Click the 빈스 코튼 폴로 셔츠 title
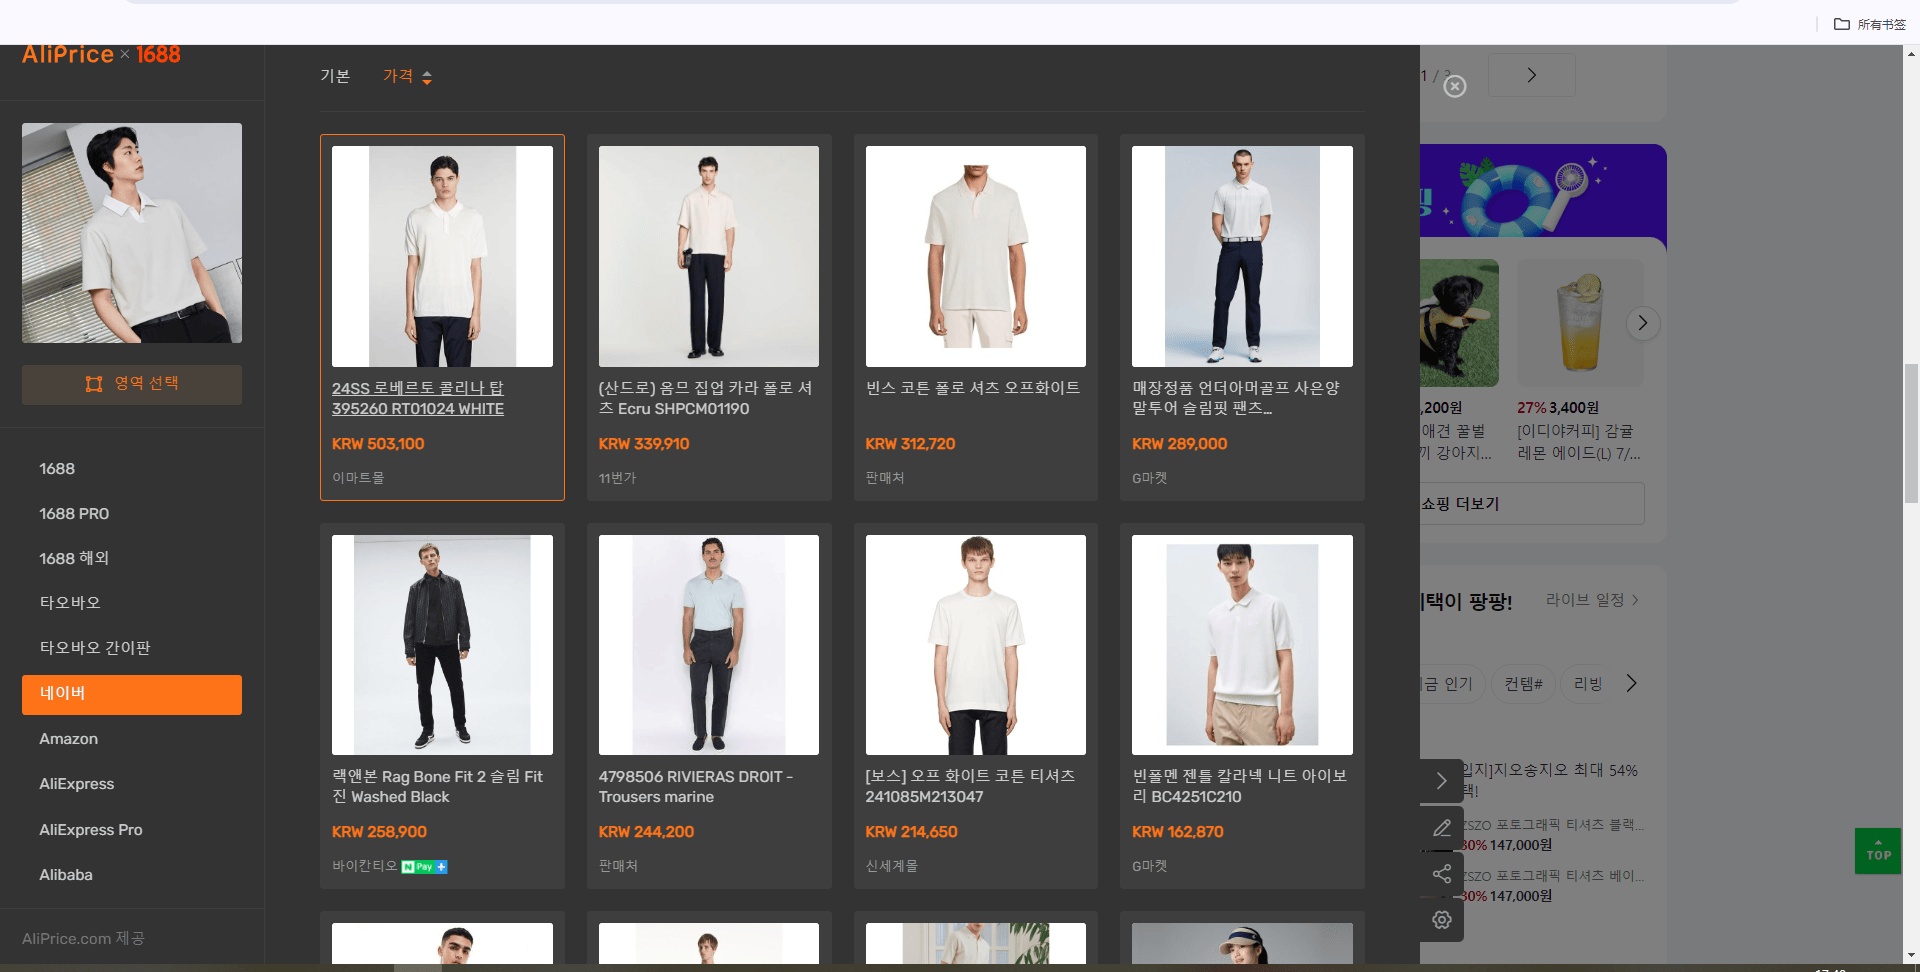The width and height of the screenshot is (1920, 972). coord(973,388)
